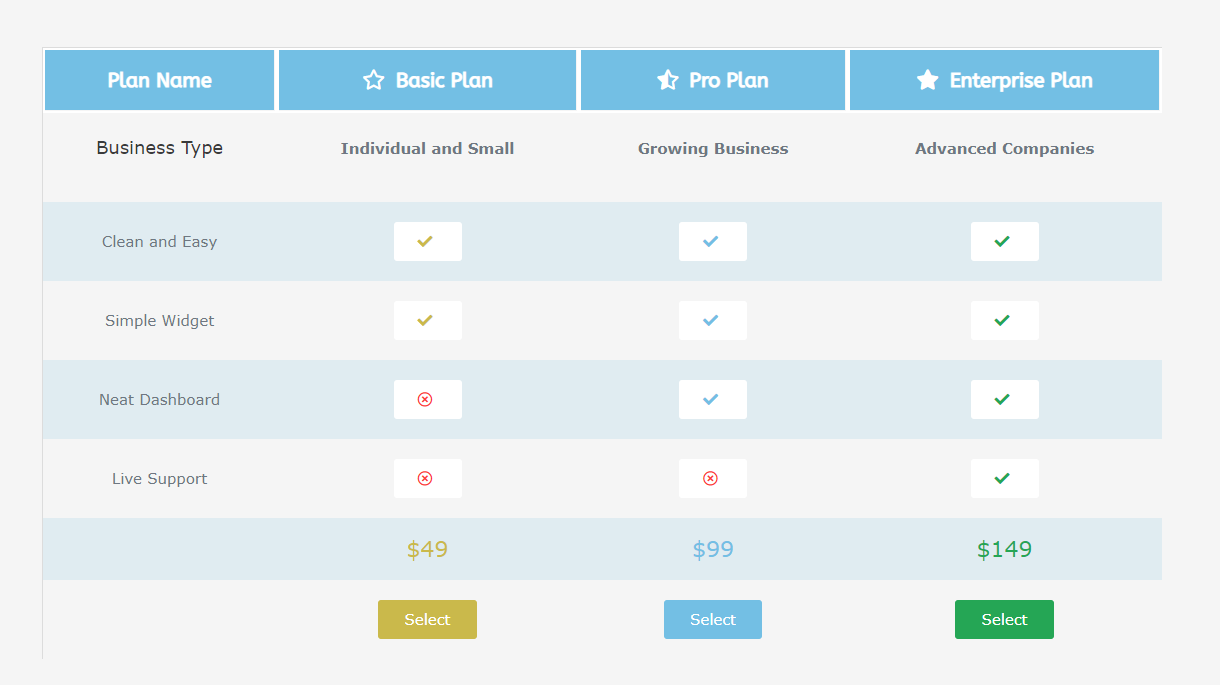Click the solid star icon beside Enterprise Plan
This screenshot has height=685, width=1220.
click(928, 80)
